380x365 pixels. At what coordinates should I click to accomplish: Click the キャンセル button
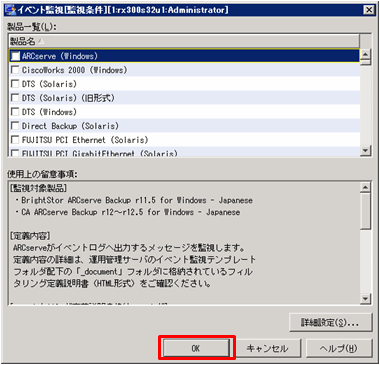(267, 349)
